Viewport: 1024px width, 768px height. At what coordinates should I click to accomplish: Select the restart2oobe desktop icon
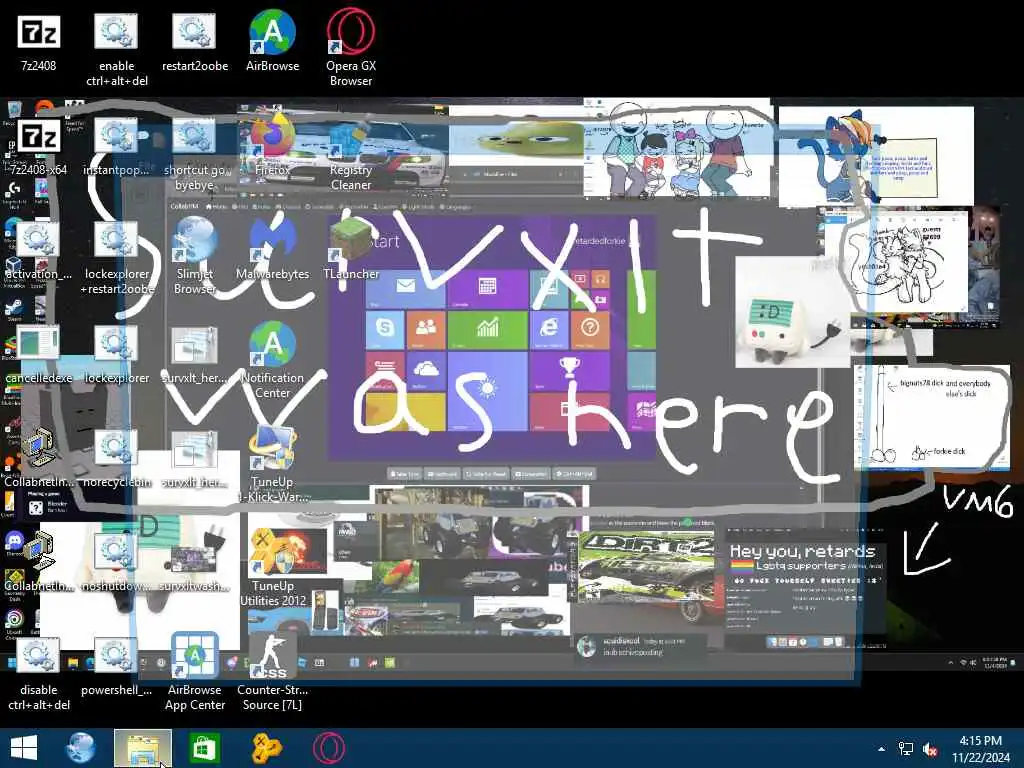[x=195, y=43]
